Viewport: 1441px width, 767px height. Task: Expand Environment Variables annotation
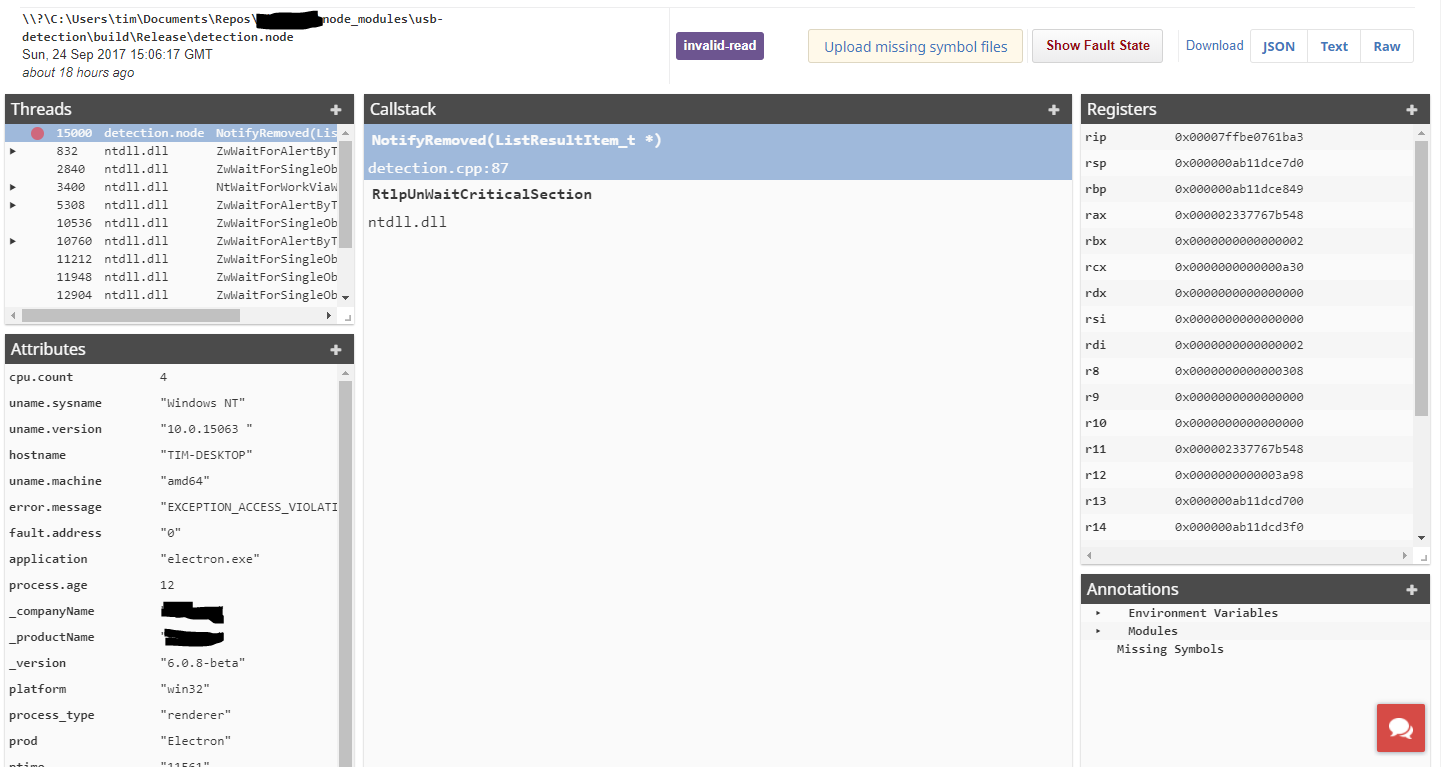tap(1098, 613)
